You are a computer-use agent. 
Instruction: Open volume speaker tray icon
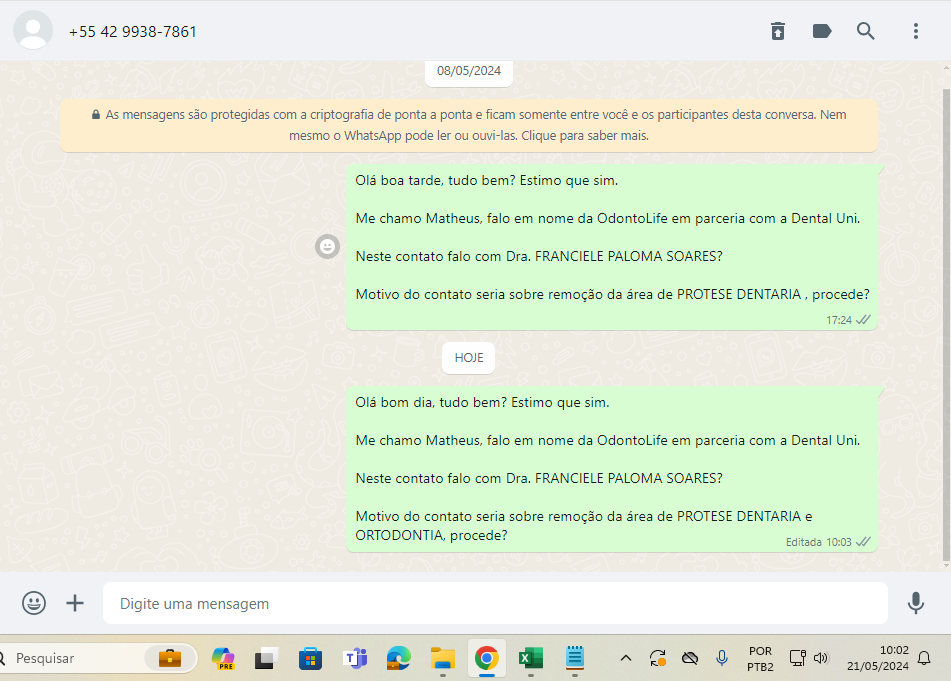click(821, 658)
